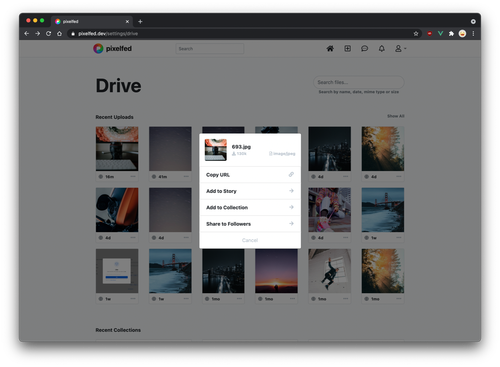Open the browser profile avatar
This screenshot has width=500, height=367.
pyautogui.click(x=462, y=34)
